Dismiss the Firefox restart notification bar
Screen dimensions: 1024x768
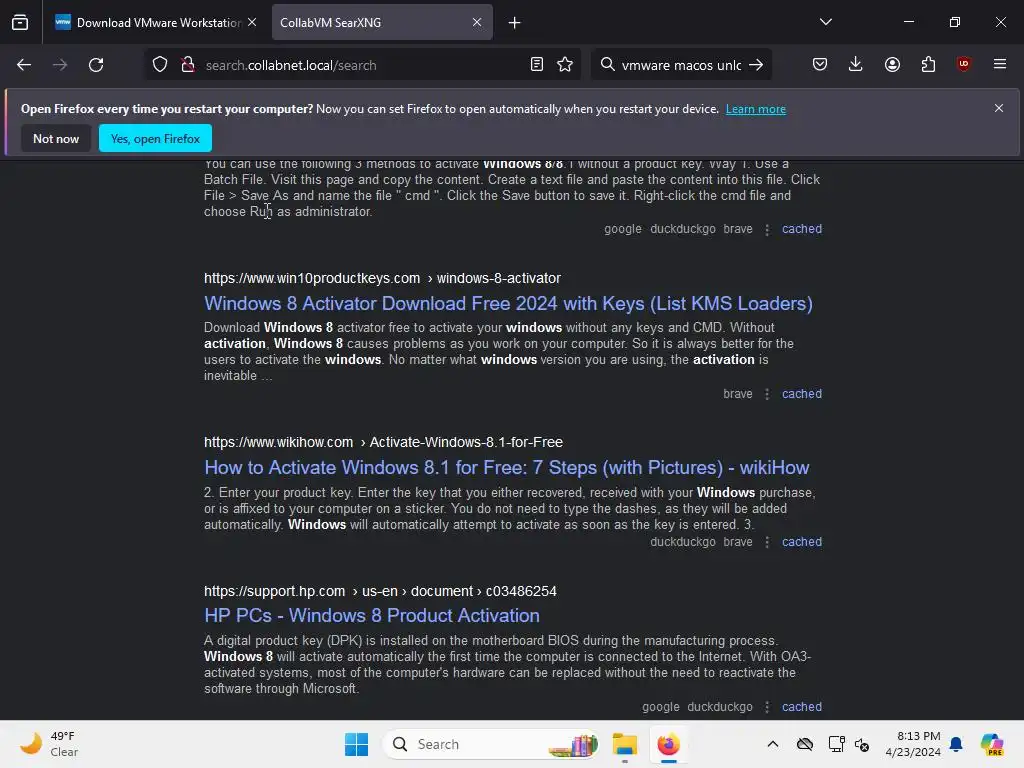(x=999, y=108)
